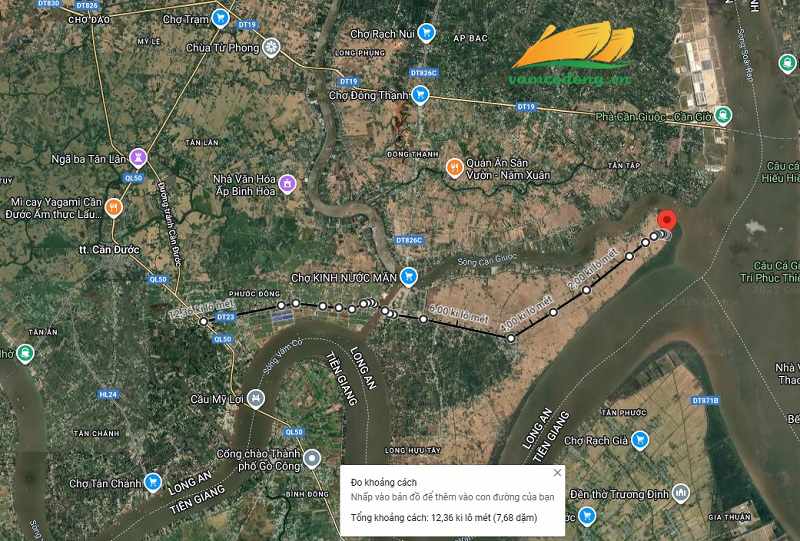
Task: Click the Chợ Trạm shopping marker
Action: point(220,18)
